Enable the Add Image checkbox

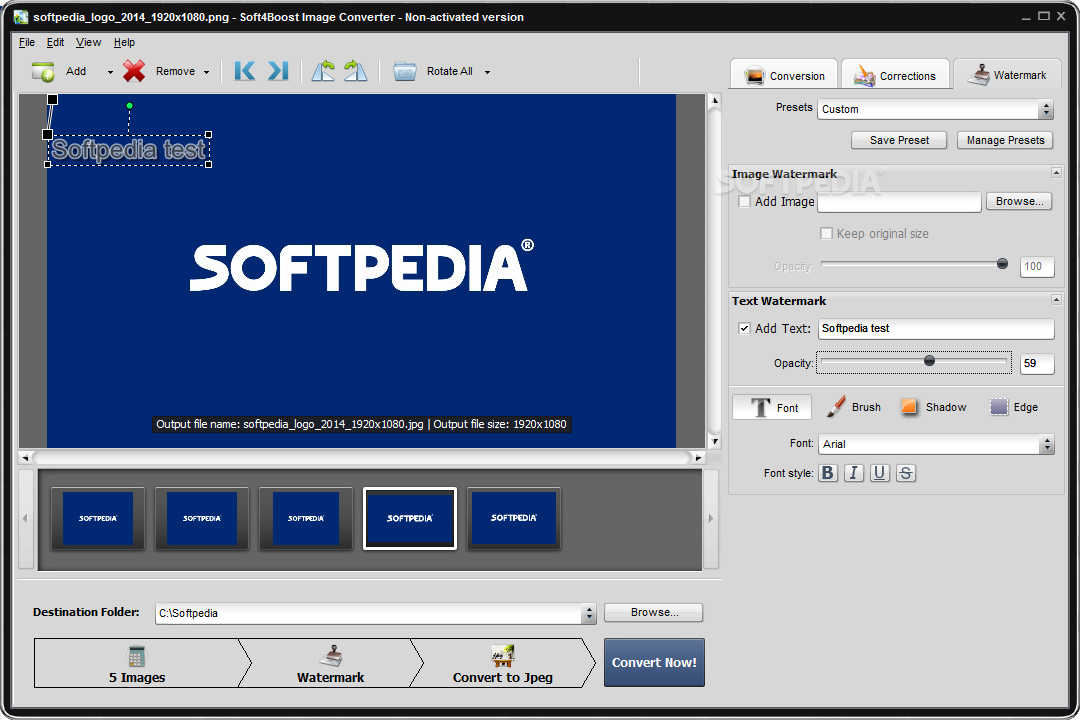point(745,202)
